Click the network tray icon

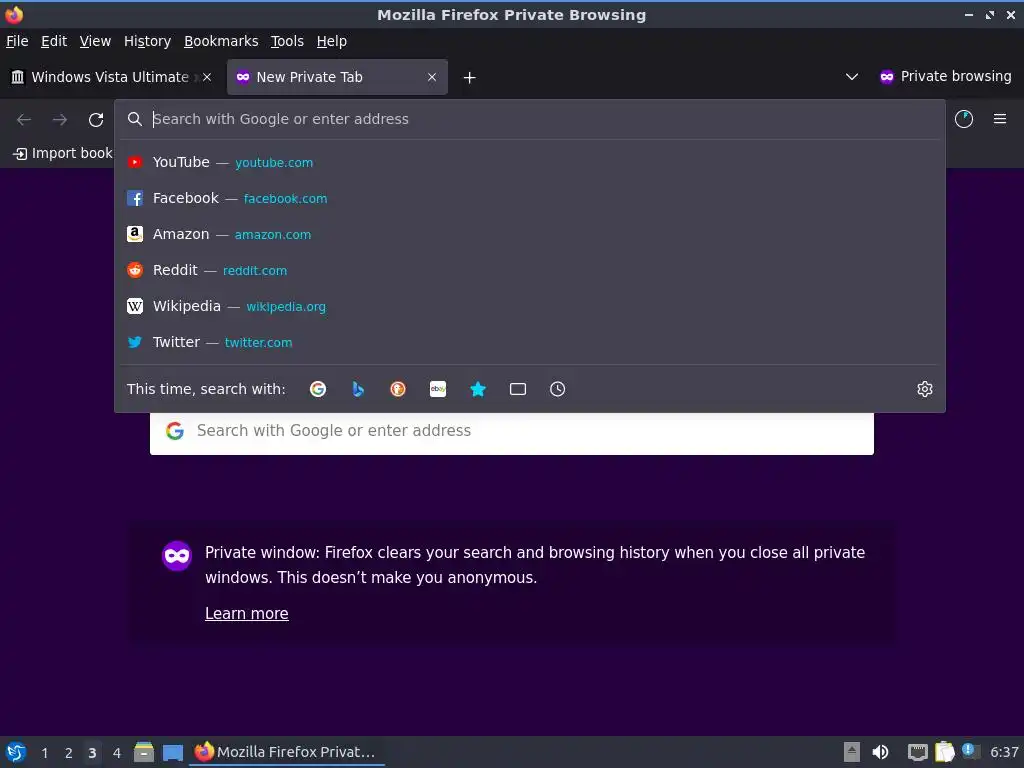coord(918,752)
